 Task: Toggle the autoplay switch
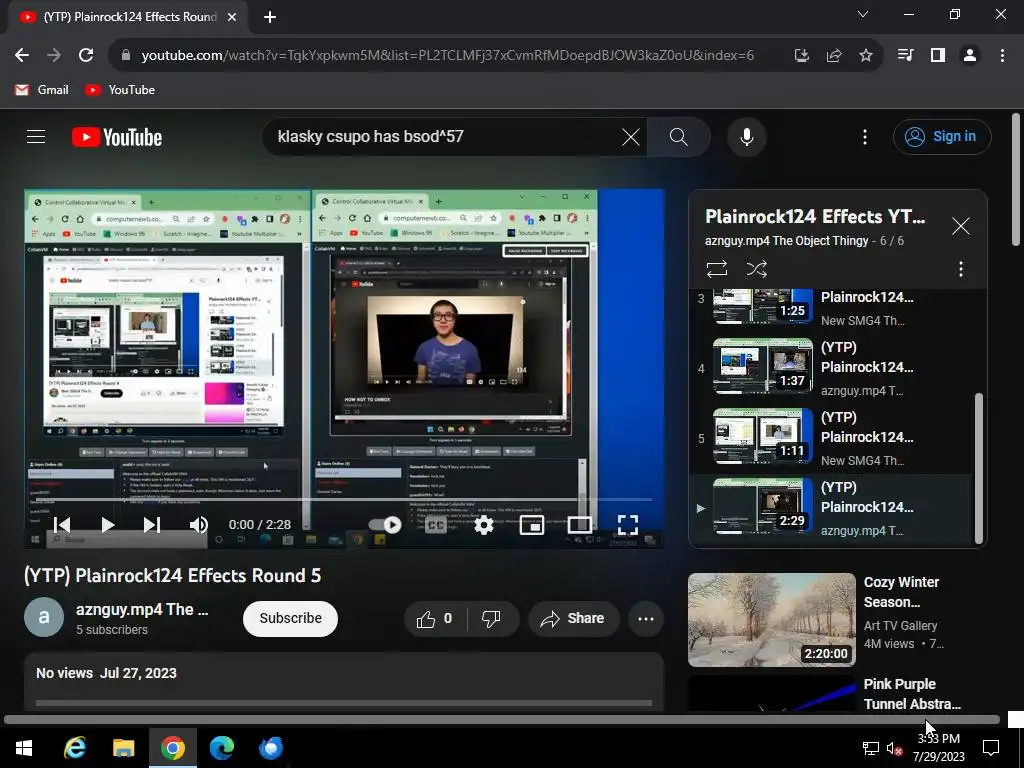pyautogui.click(x=385, y=524)
